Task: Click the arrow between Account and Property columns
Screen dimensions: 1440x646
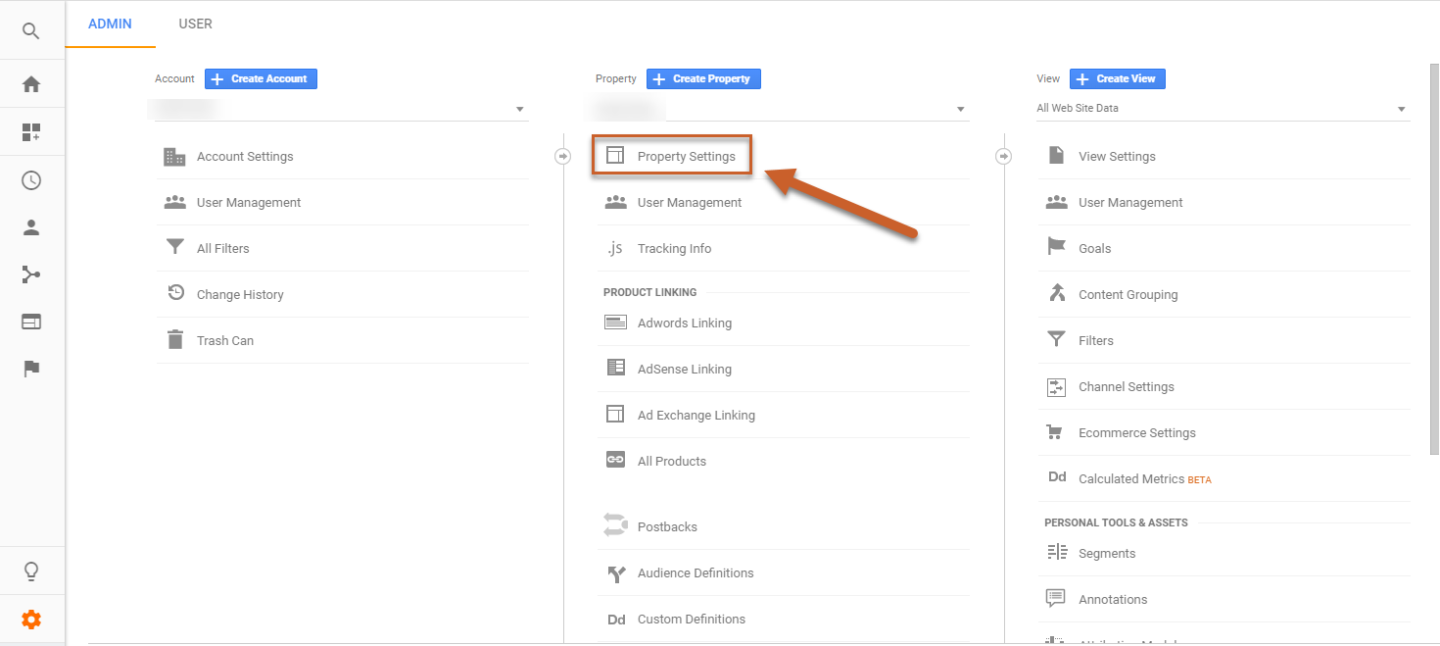Action: 562,156
